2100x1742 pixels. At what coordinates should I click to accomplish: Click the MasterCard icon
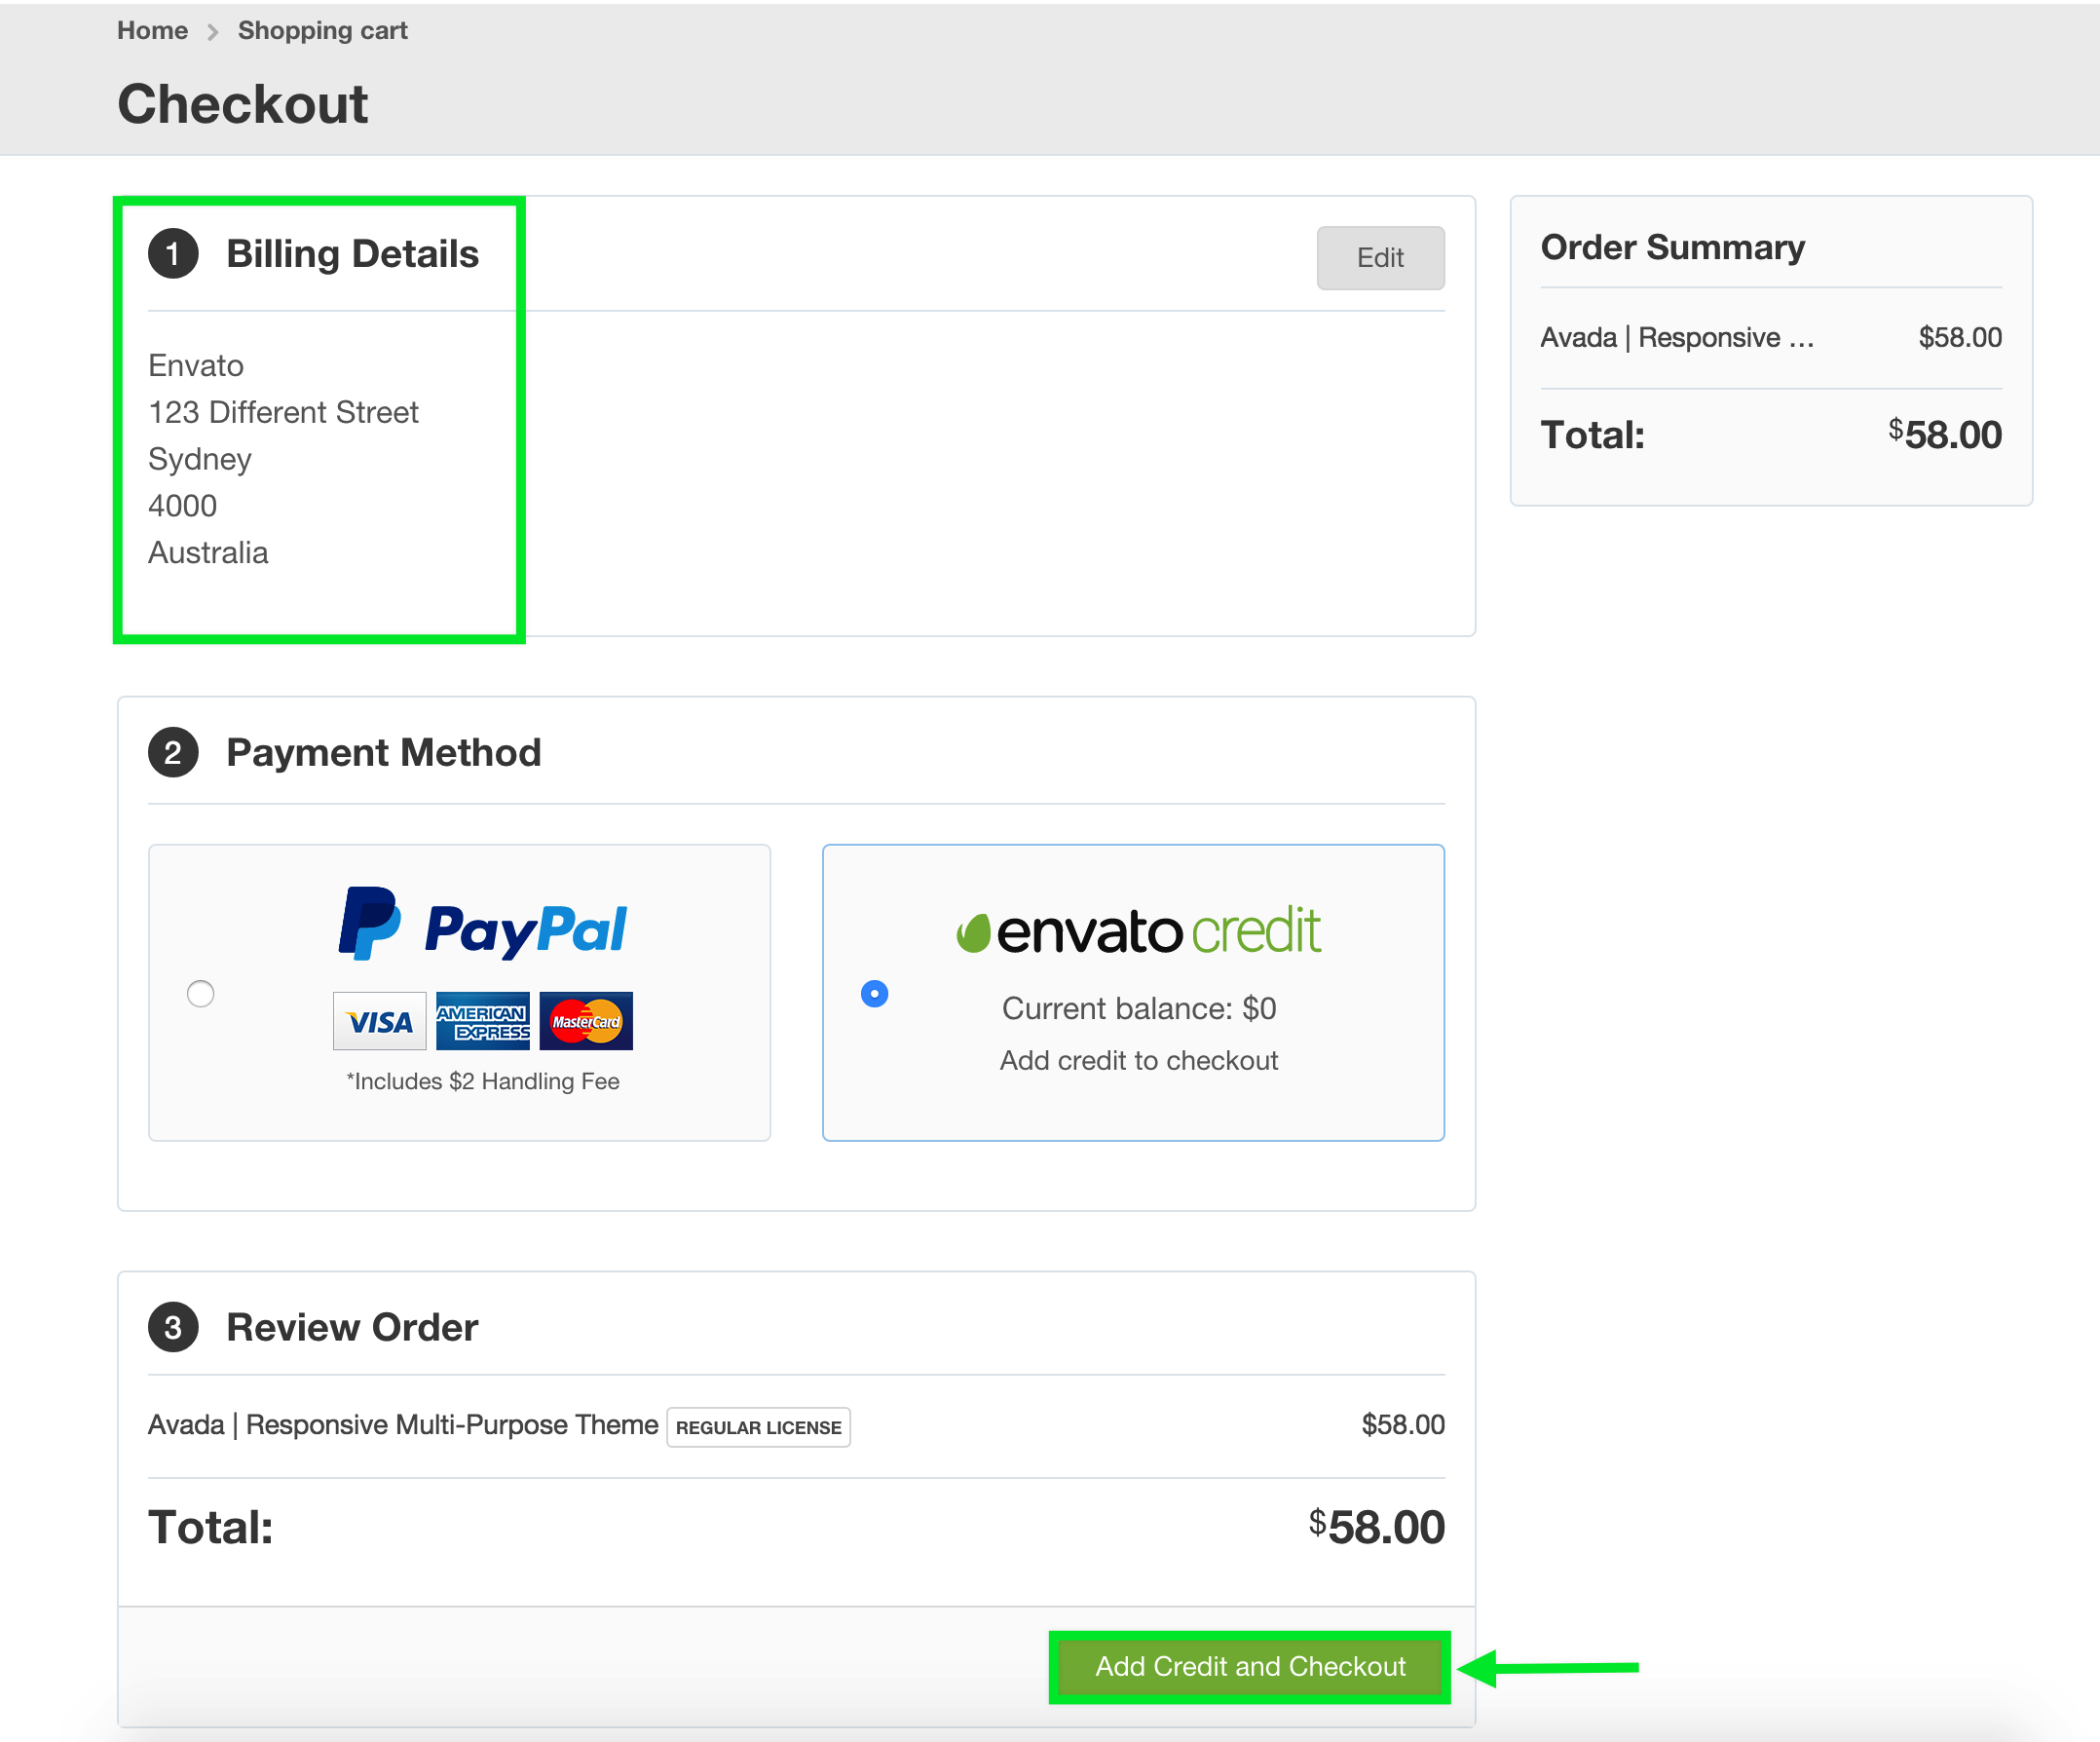click(x=586, y=1021)
